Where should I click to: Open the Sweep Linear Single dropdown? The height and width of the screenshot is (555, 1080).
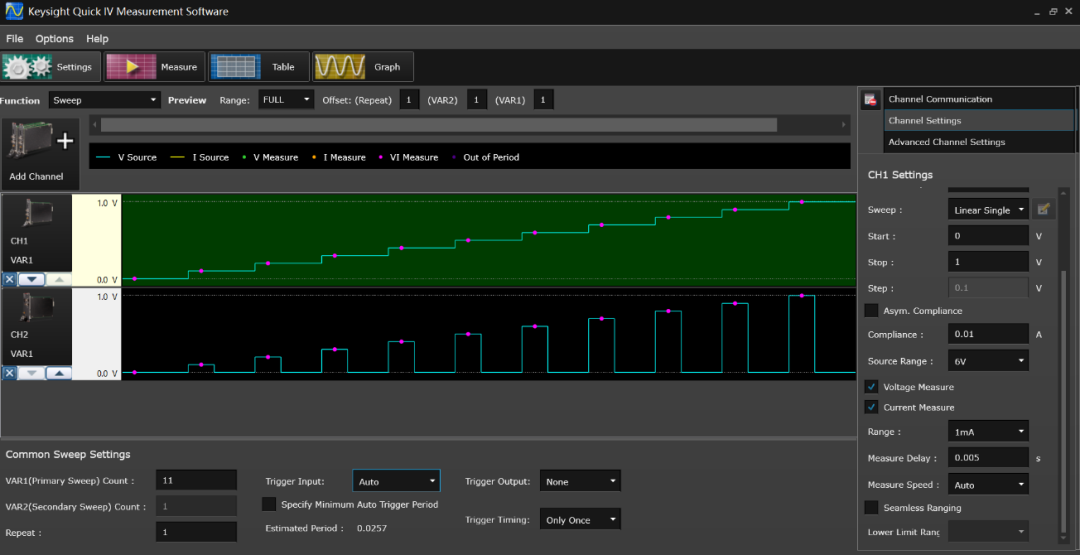point(988,210)
